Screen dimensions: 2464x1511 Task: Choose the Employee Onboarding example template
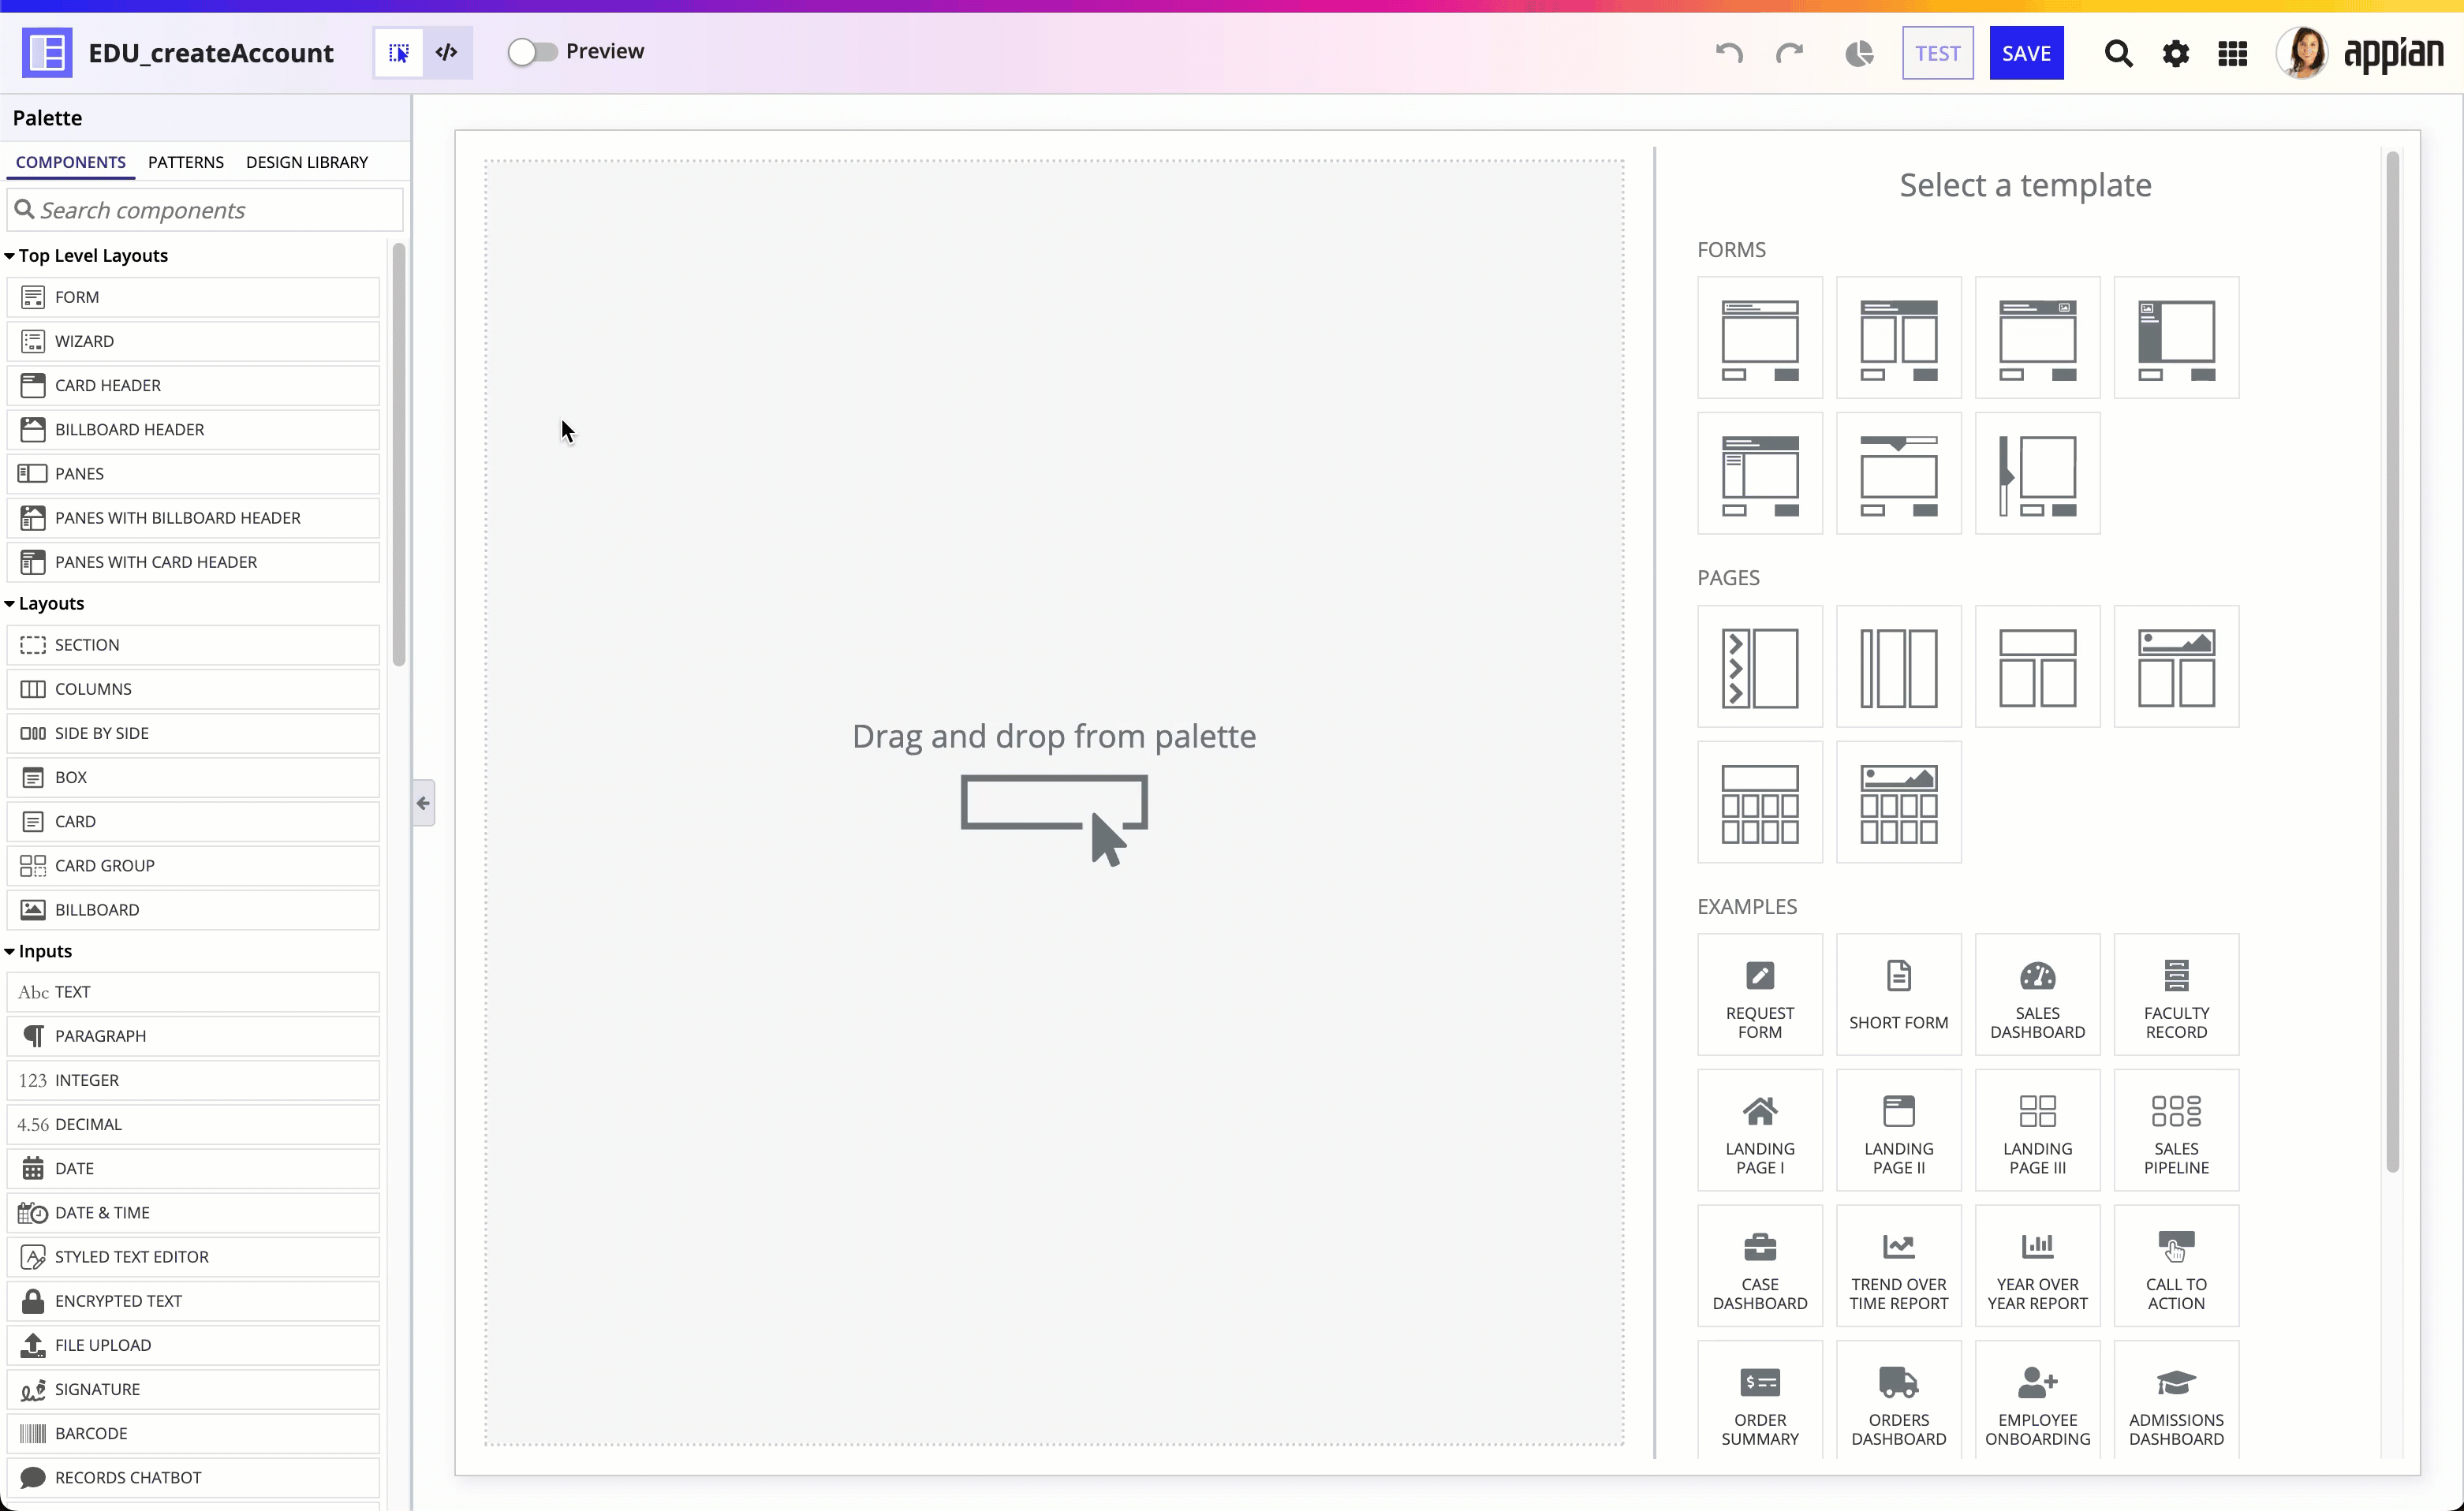[x=2038, y=1400]
